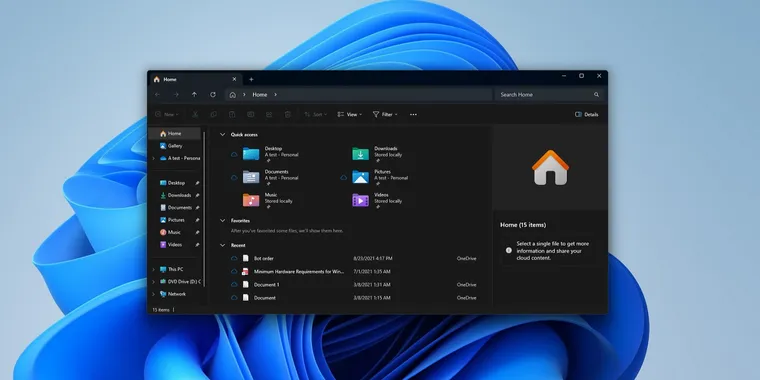Click the Rename icon in toolbar

[x=251, y=114]
